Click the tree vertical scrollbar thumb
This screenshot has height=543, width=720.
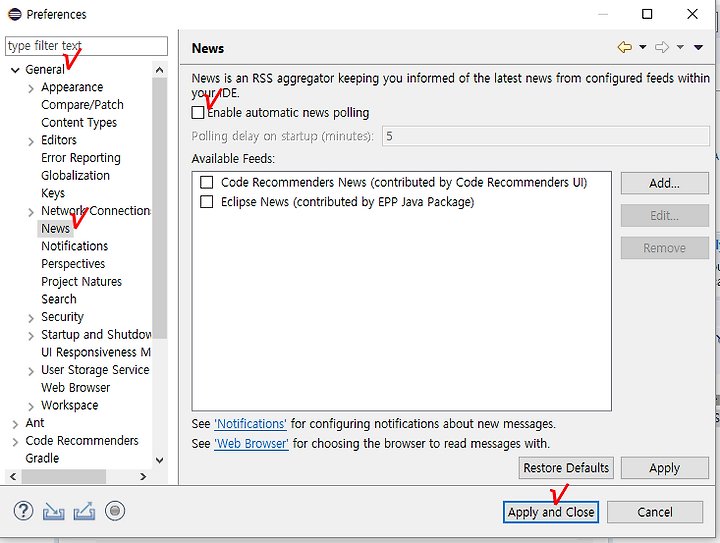(159, 208)
